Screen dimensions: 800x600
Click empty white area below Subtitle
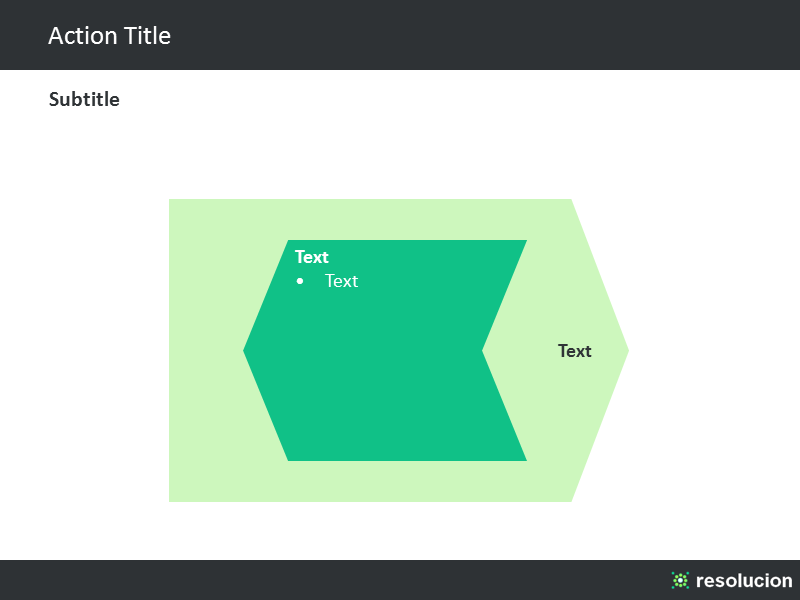coord(357,153)
